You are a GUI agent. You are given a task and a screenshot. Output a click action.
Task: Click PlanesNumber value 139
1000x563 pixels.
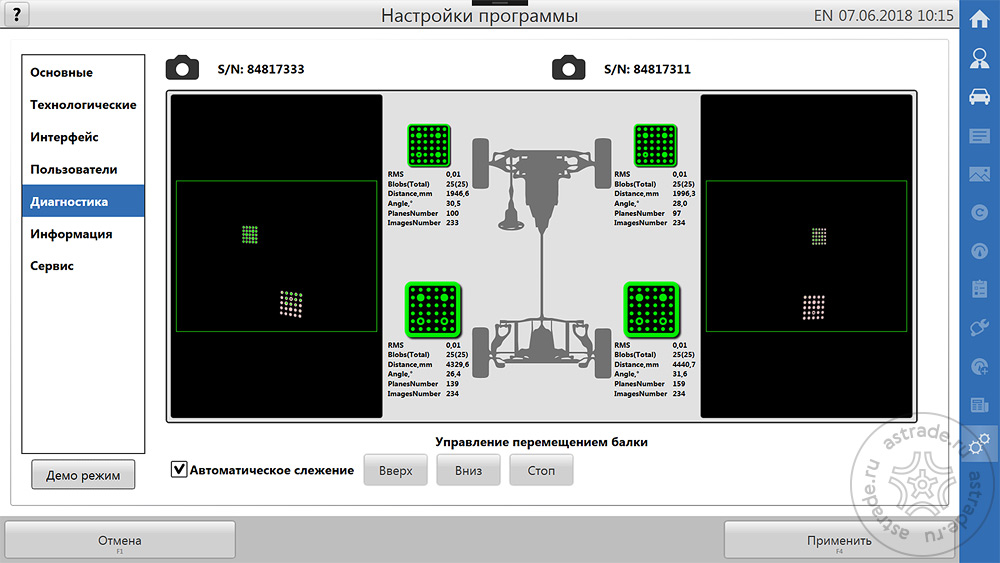coord(452,384)
